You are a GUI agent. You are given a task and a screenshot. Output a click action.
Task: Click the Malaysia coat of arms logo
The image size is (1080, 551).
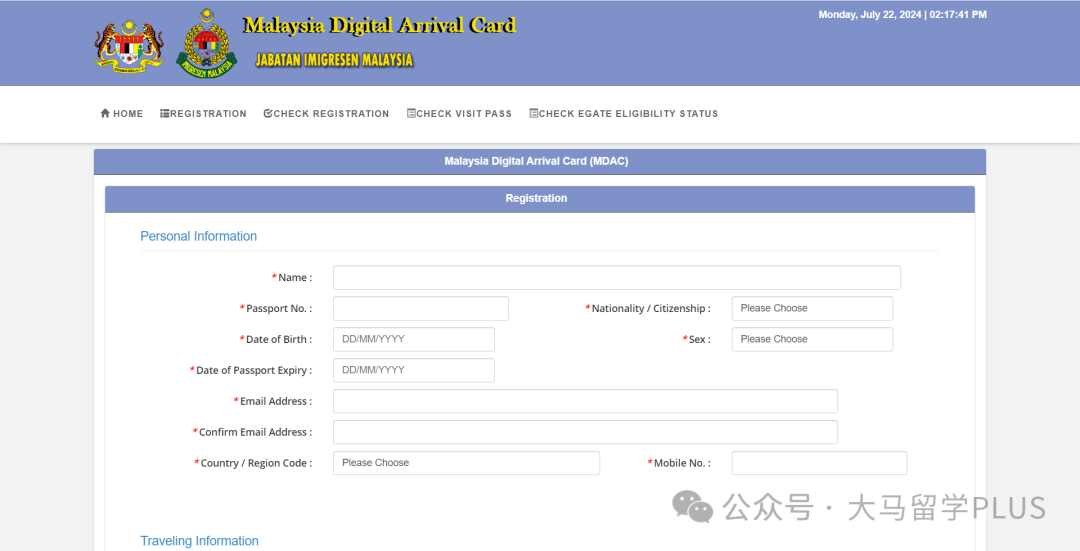129,47
